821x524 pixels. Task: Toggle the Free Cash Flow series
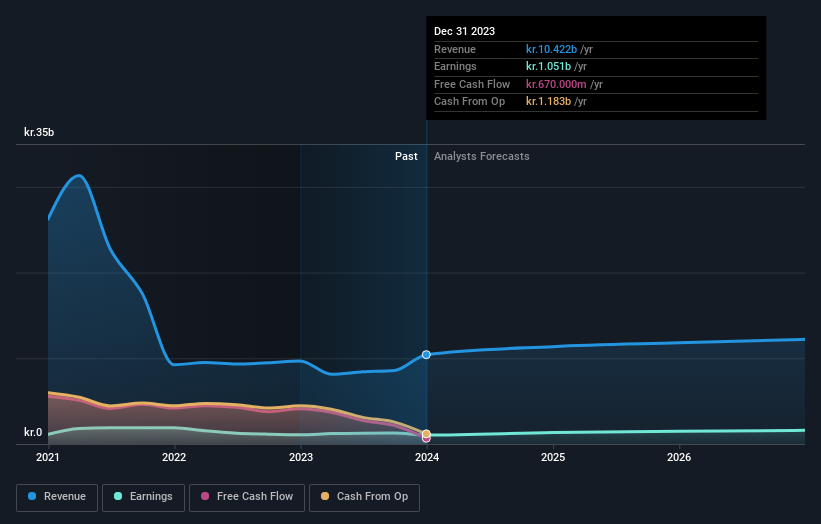[x=247, y=497]
